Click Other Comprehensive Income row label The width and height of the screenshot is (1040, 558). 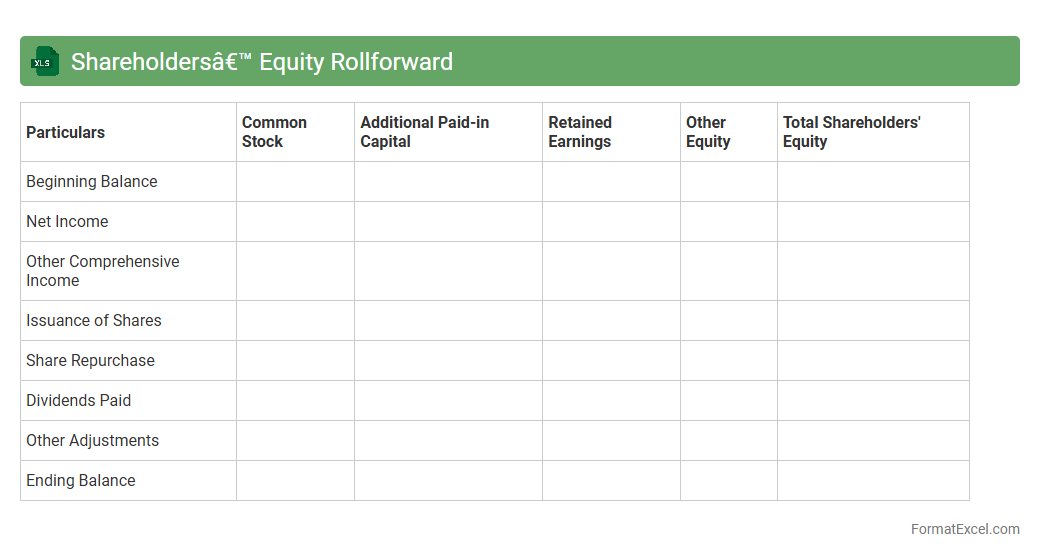tap(102, 271)
